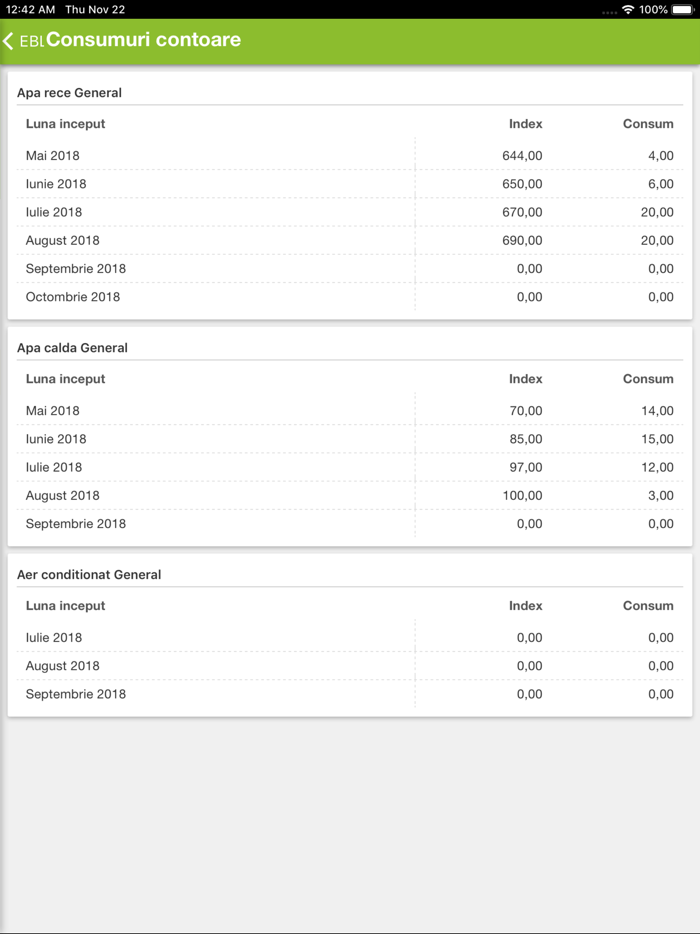Tap the battery indicator icon
The width and height of the screenshot is (700, 934).
click(684, 9)
